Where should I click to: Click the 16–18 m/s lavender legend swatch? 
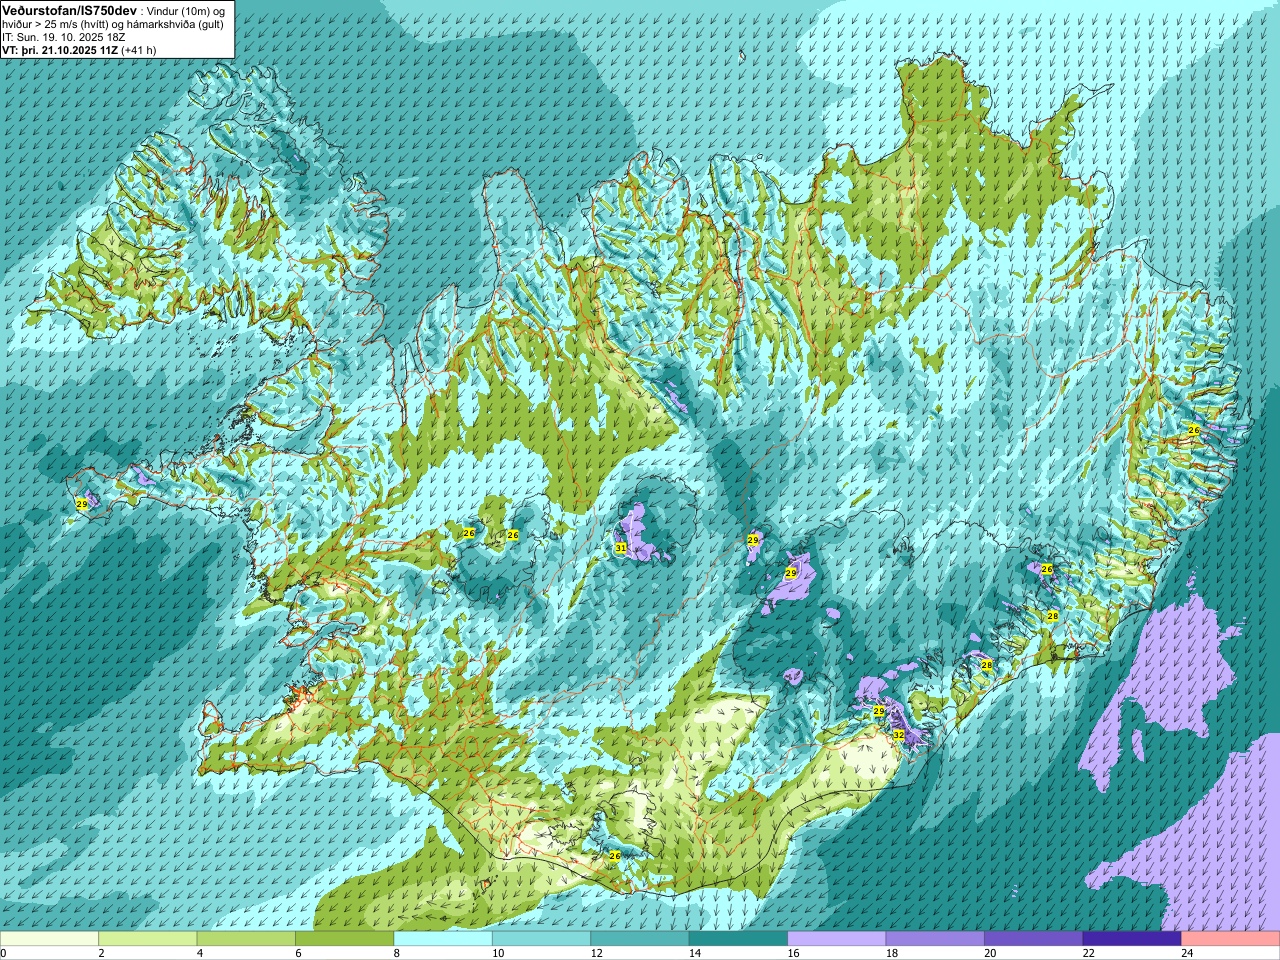837,939
